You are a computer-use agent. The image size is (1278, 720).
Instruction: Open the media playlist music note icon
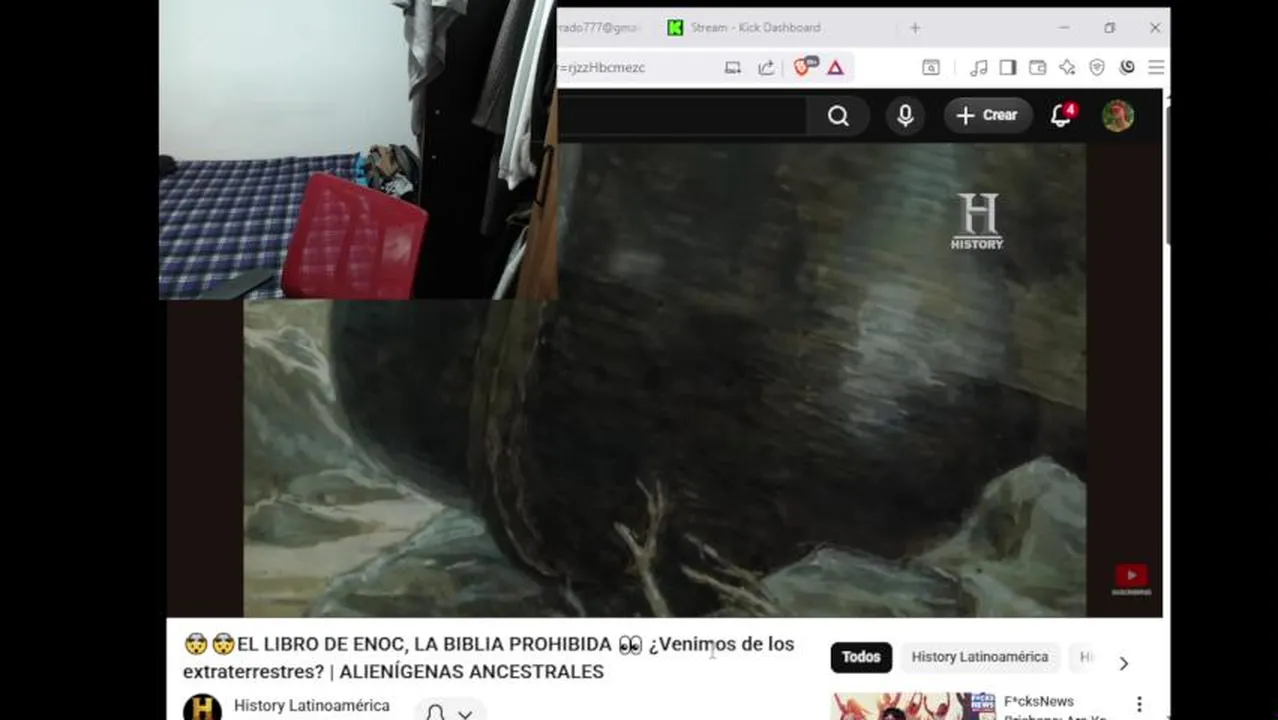(x=979, y=68)
